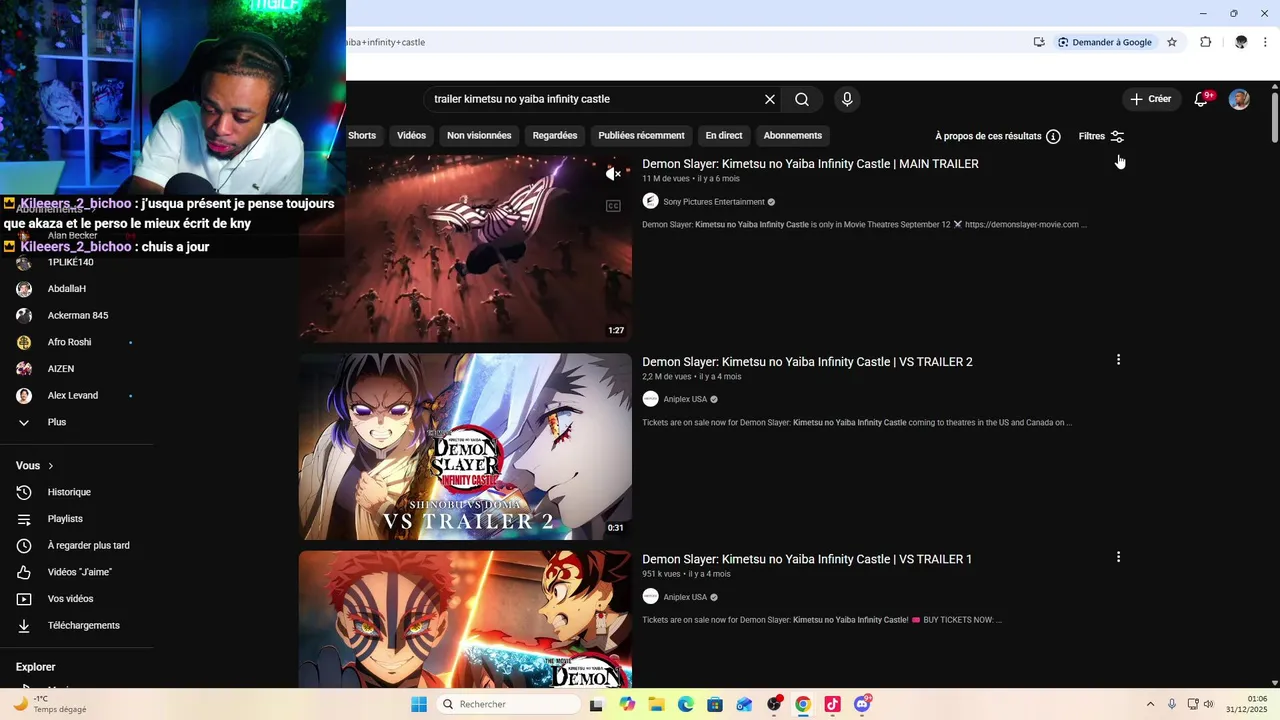Open Téléchargements in the sidebar
The image size is (1280, 720).
tap(76, 626)
